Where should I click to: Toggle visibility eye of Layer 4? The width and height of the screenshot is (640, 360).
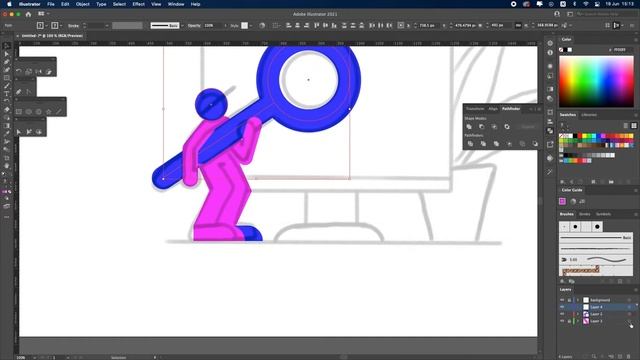(x=562, y=307)
